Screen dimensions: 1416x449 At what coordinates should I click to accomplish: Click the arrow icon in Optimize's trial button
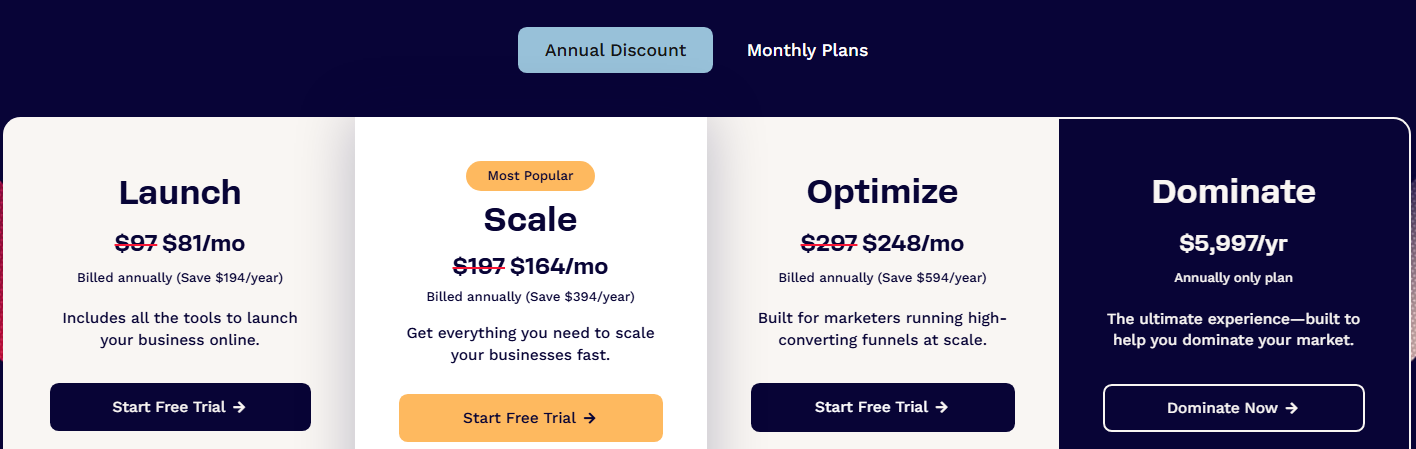tap(941, 407)
